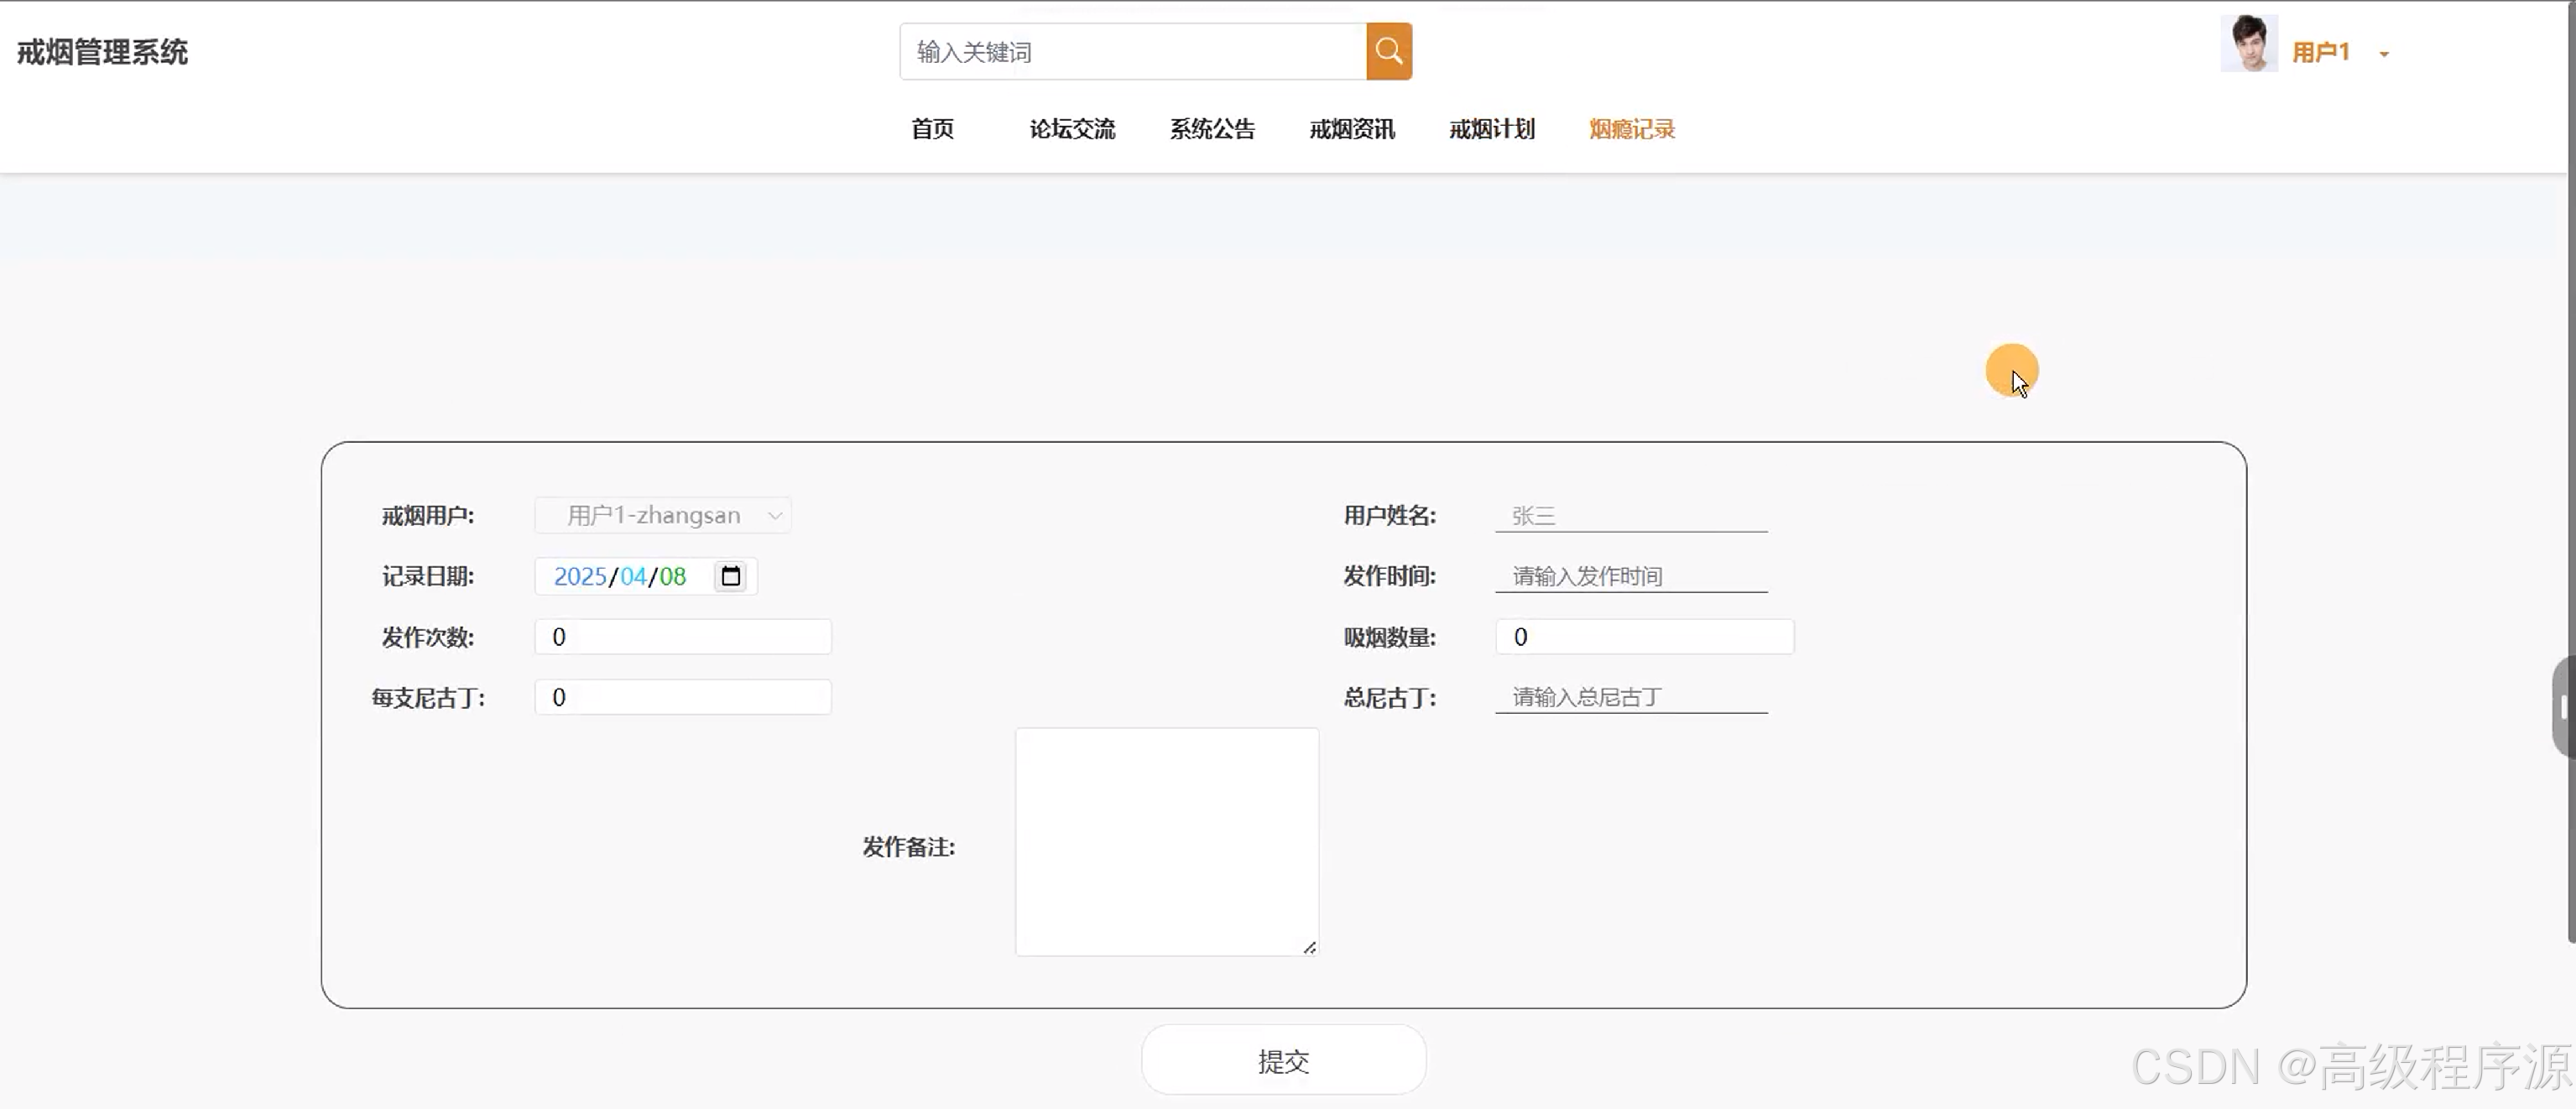
Task: Grab the textarea resize handle corner
Action: (x=1309, y=946)
